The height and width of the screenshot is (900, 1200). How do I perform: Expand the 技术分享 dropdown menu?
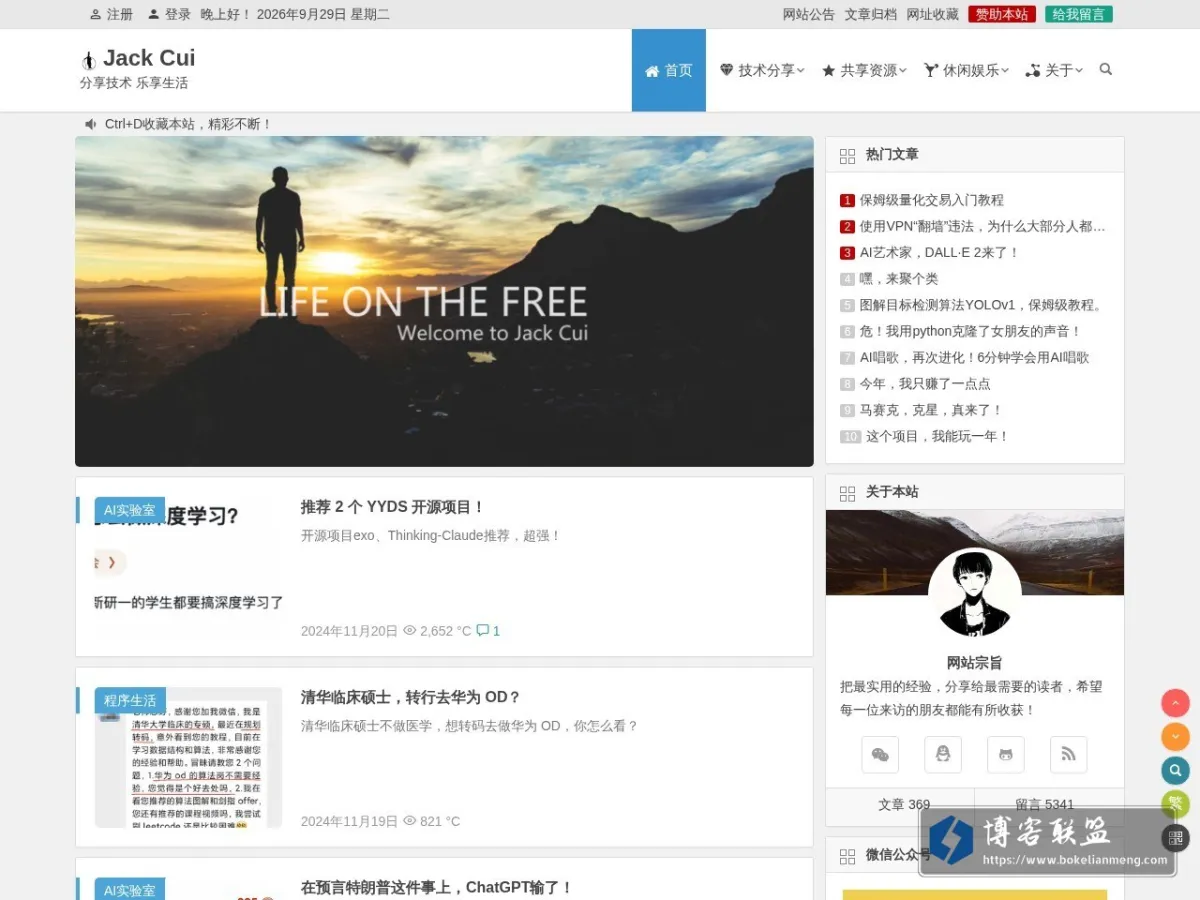pos(762,70)
